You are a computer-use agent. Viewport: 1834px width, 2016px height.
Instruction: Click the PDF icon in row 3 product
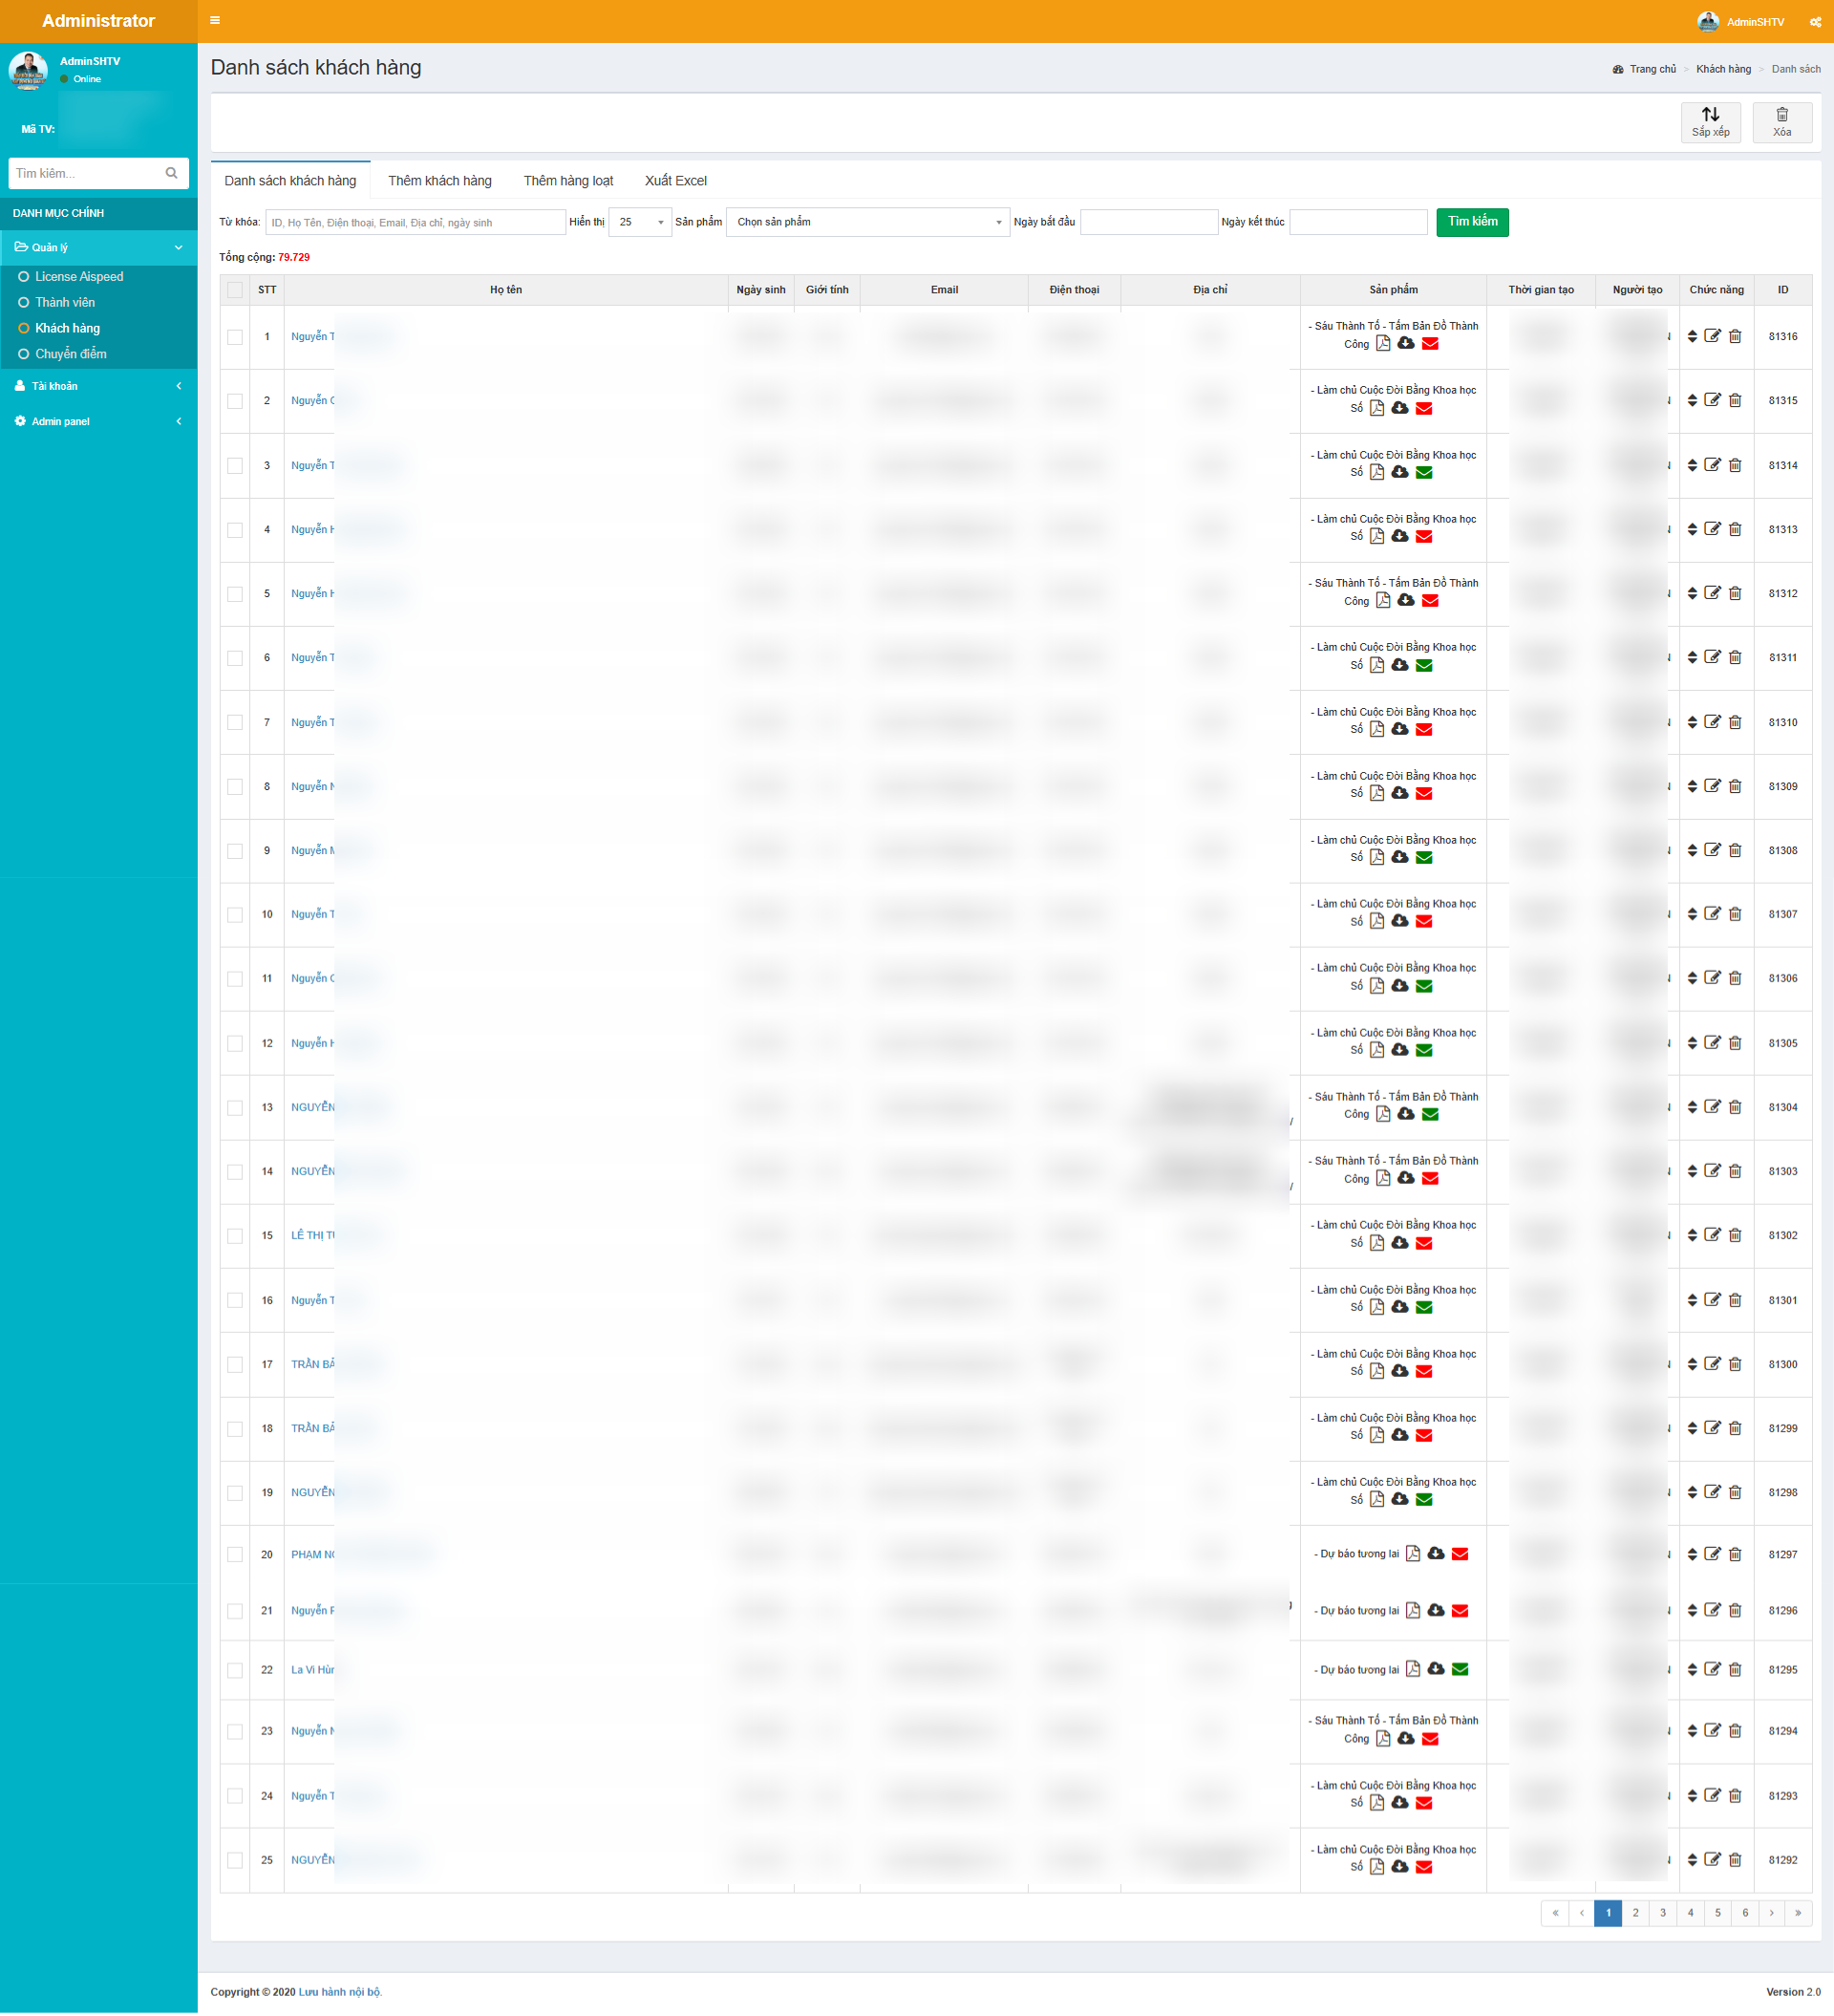(1377, 472)
